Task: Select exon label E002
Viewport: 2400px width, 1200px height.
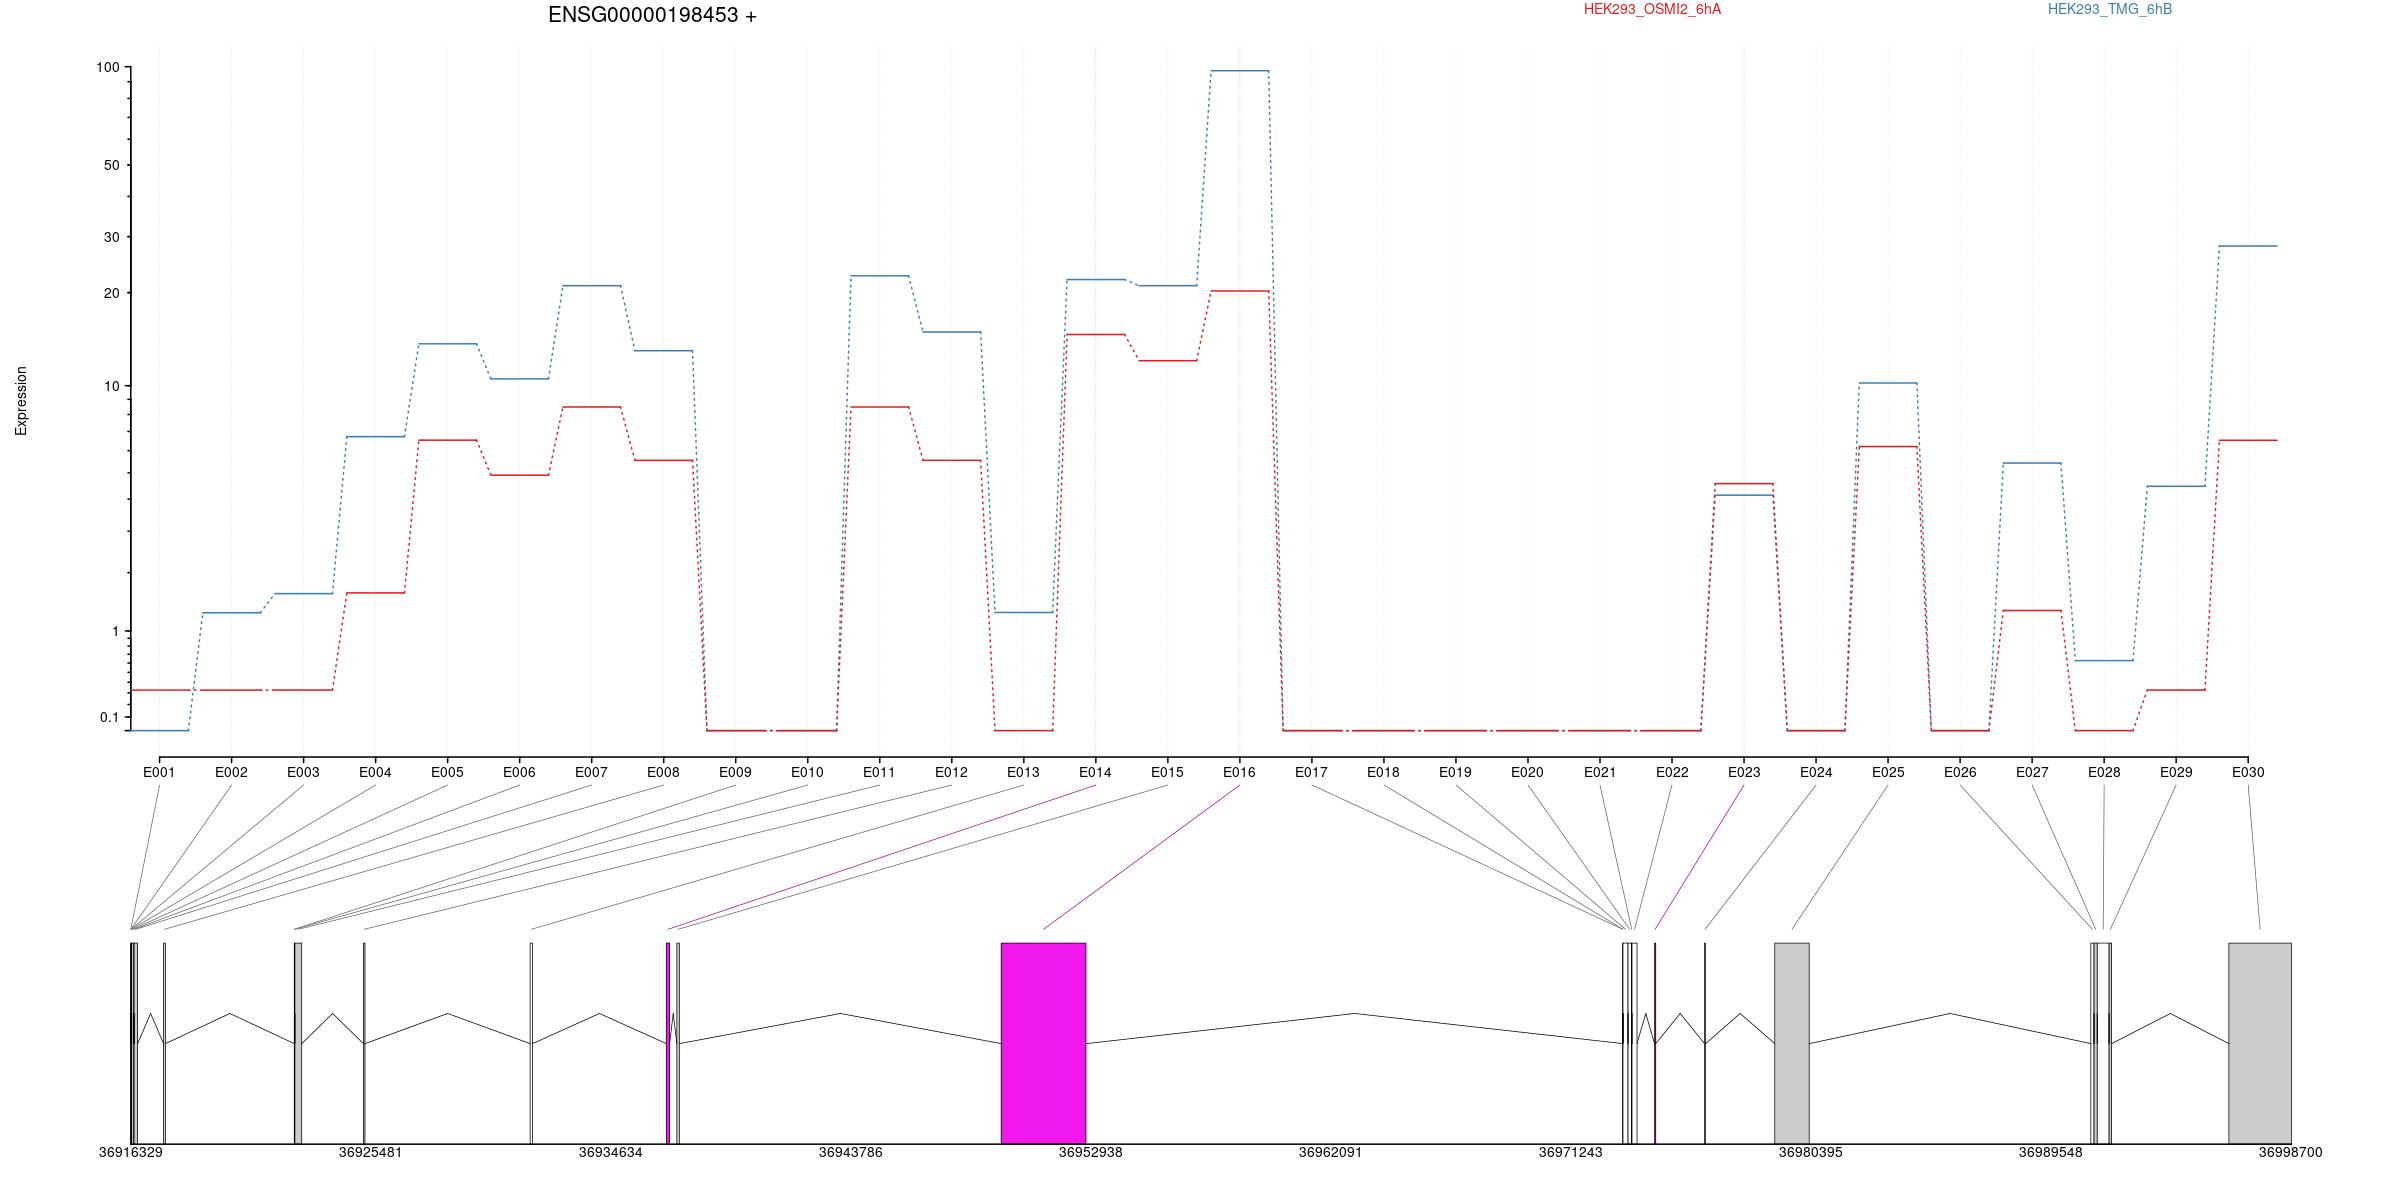Action: click(x=231, y=772)
